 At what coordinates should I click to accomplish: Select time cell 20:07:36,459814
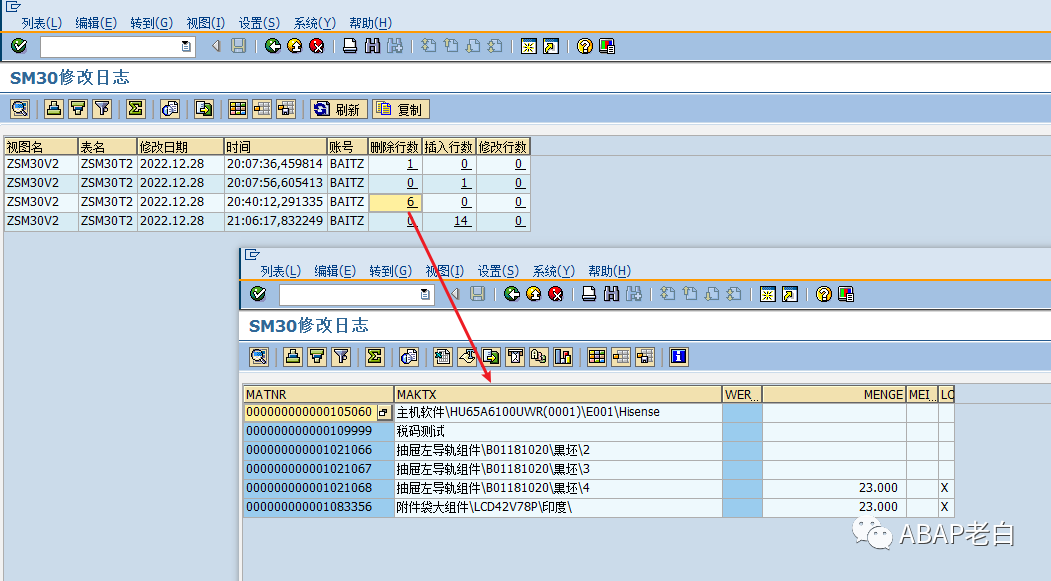pos(275,164)
